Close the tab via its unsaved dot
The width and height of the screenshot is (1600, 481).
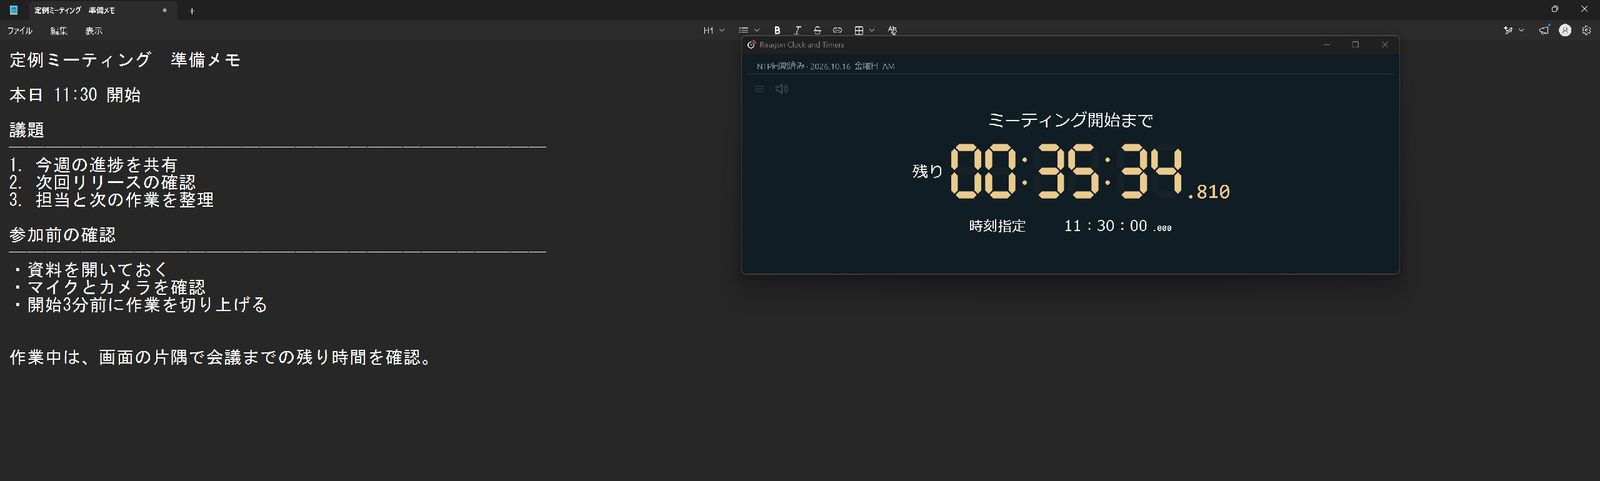(165, 10)
